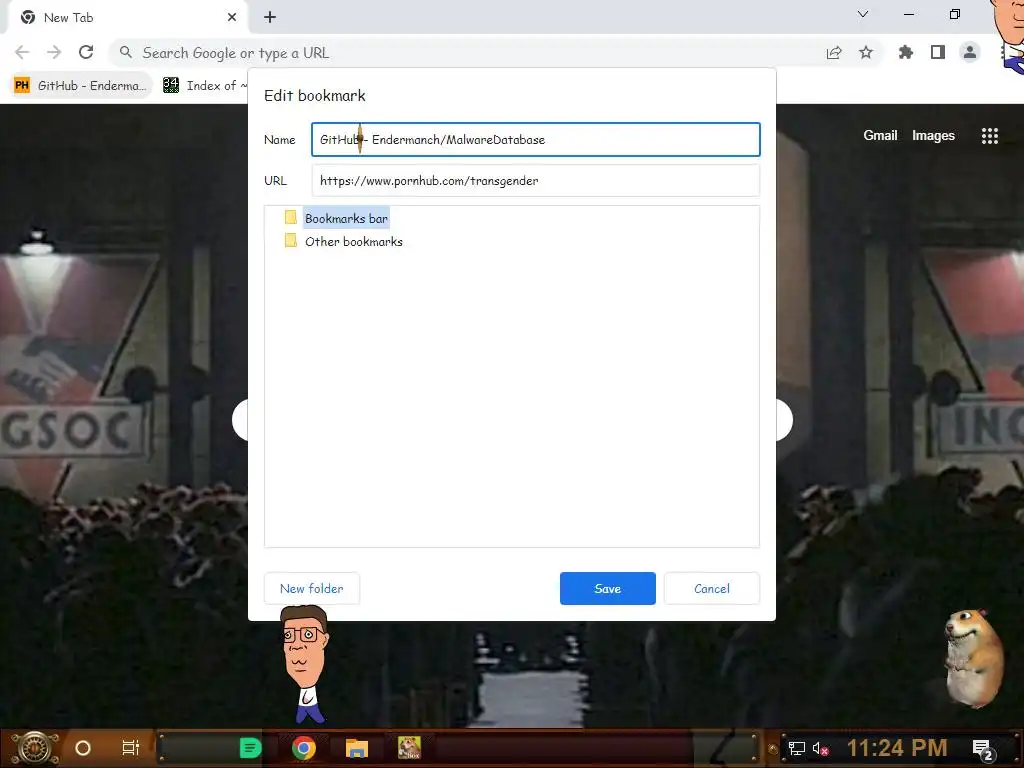
Task: Click the hamster desktop character
Action: coord(974,657)
